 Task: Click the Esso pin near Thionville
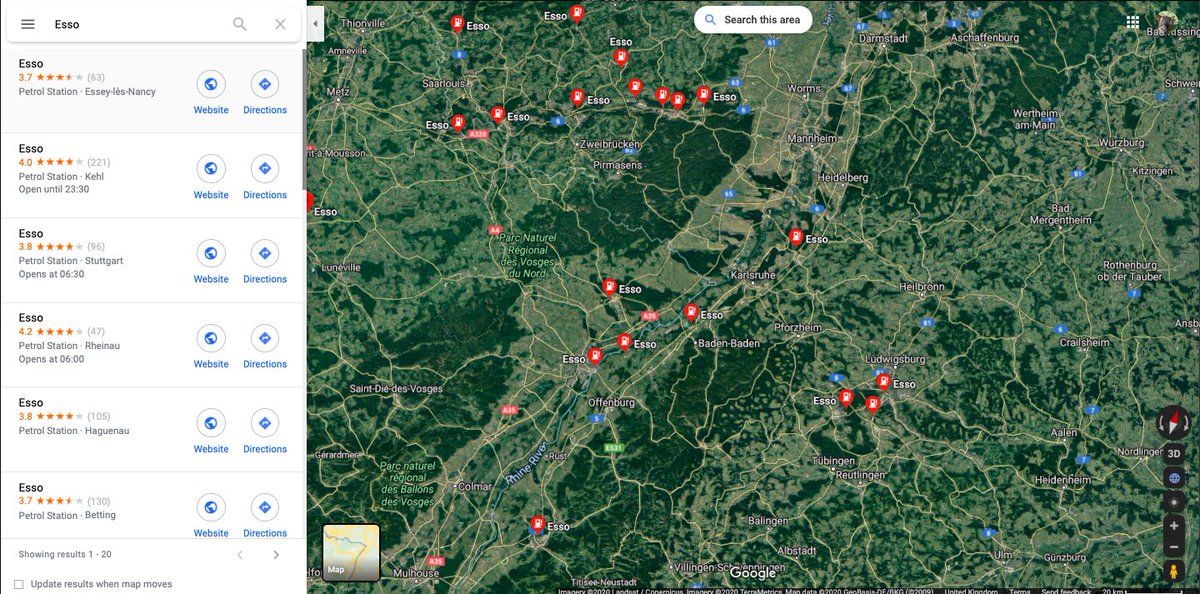pyautogui.click(x=457, y=24)
